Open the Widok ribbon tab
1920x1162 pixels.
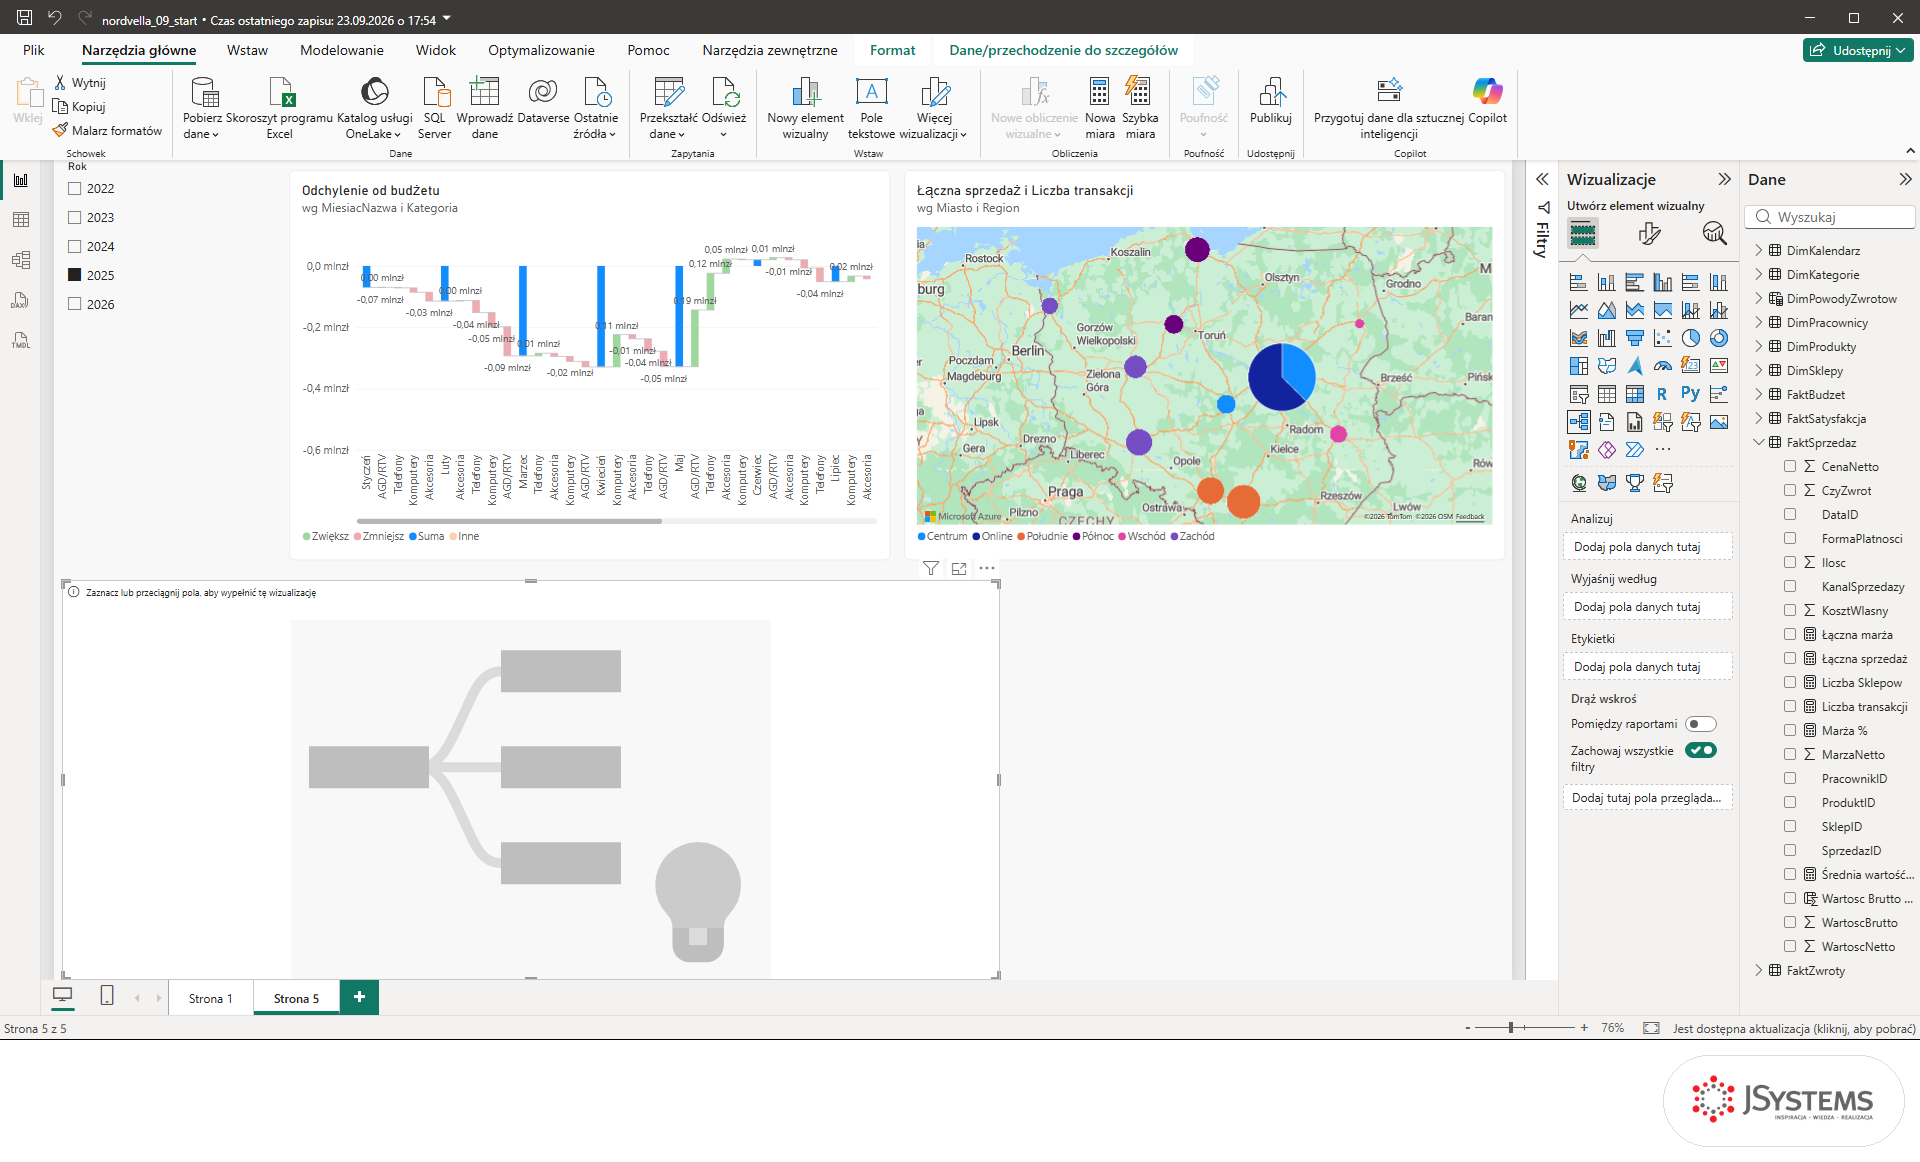click(436, 50)
